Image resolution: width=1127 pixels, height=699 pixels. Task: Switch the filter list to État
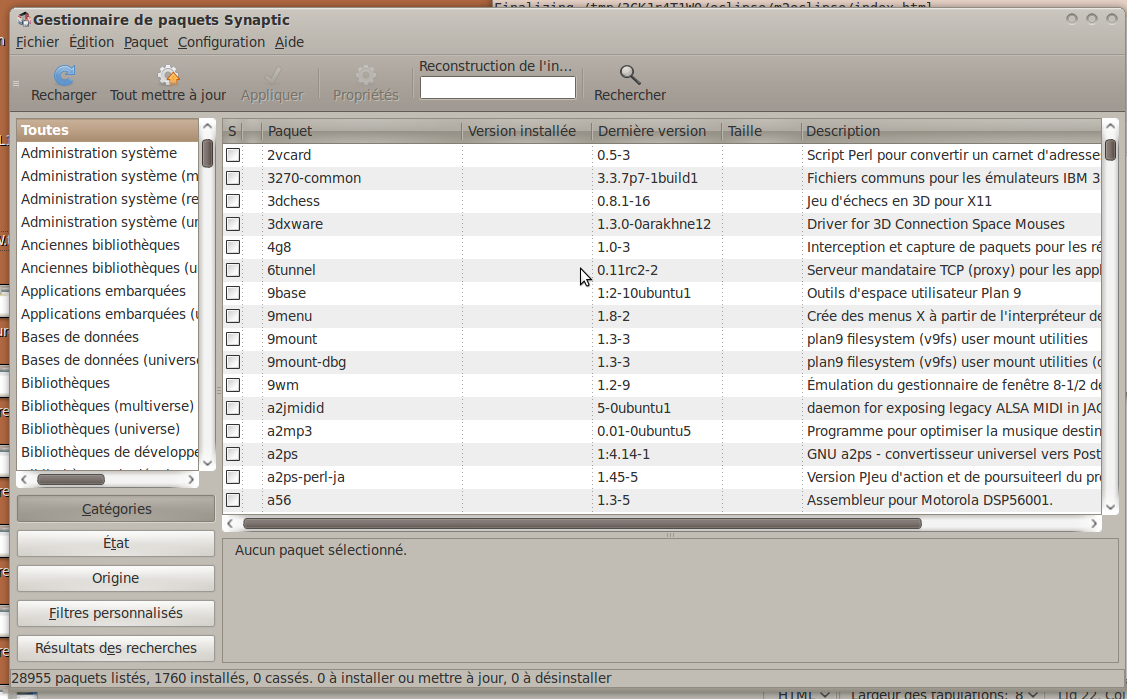116,543
